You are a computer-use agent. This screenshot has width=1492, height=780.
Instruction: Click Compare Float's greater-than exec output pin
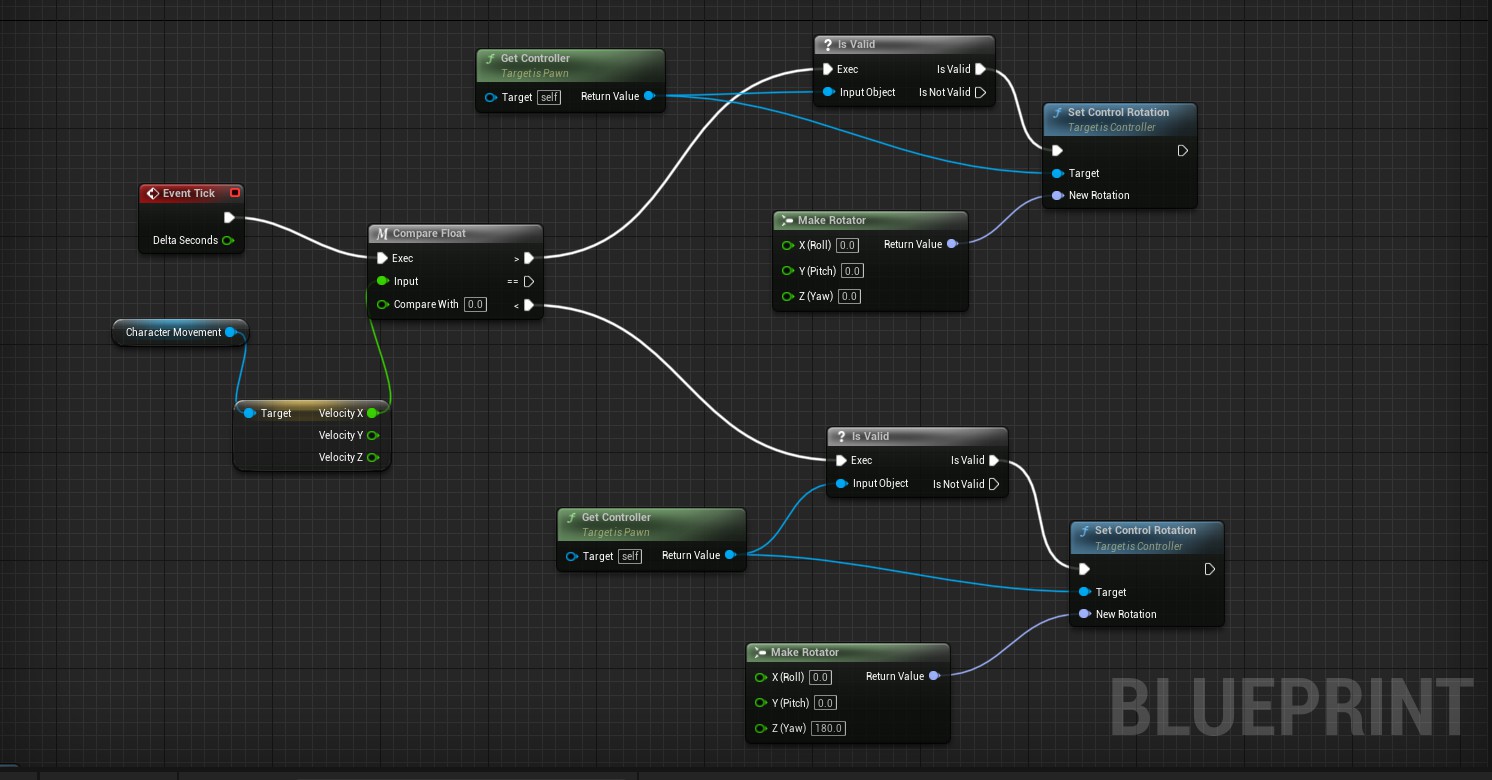528,258
